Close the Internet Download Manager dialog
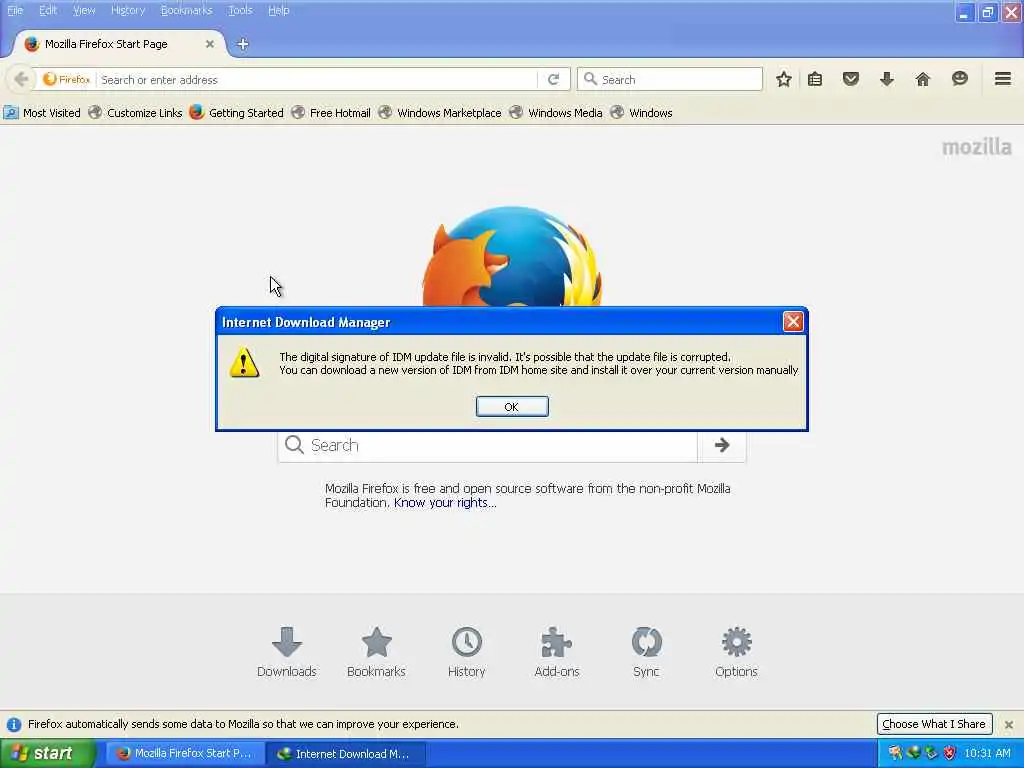This screenshot has height=768, width=1024. pyautogui.click(x=793, y=321)
